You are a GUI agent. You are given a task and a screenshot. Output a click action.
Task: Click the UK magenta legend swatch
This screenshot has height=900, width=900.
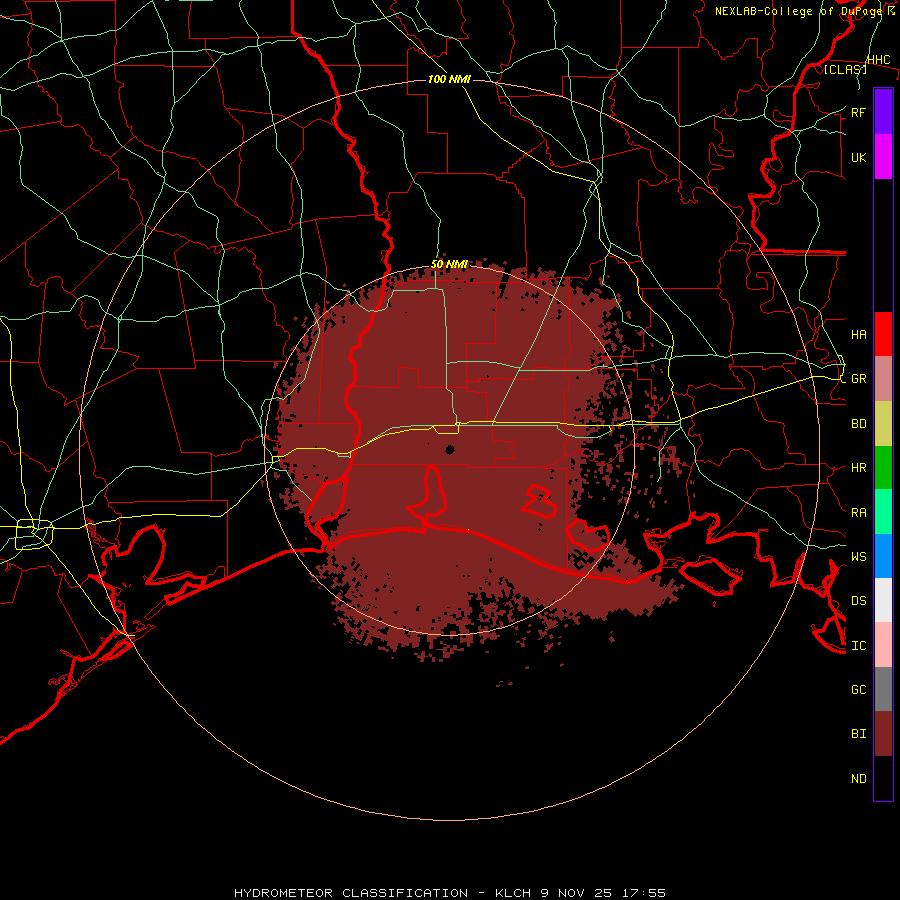(883, 157)
